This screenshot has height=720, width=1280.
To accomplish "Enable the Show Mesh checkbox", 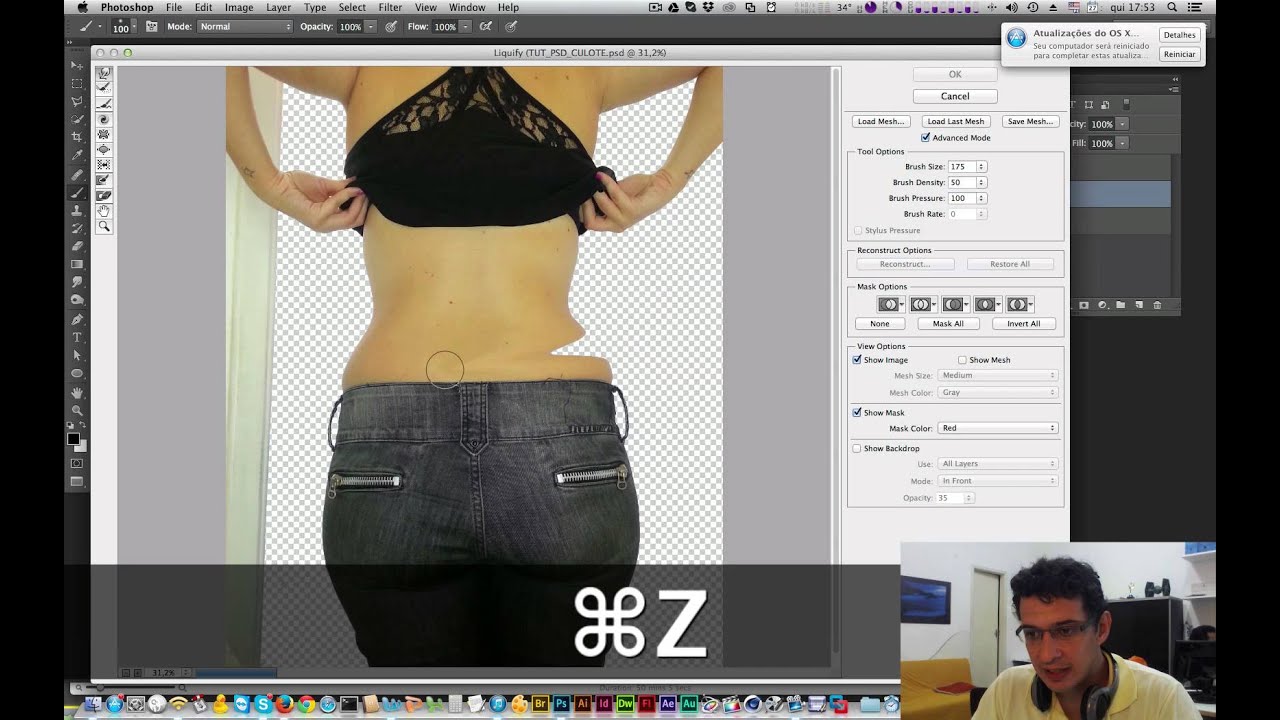I will click(x=962, y=360).
